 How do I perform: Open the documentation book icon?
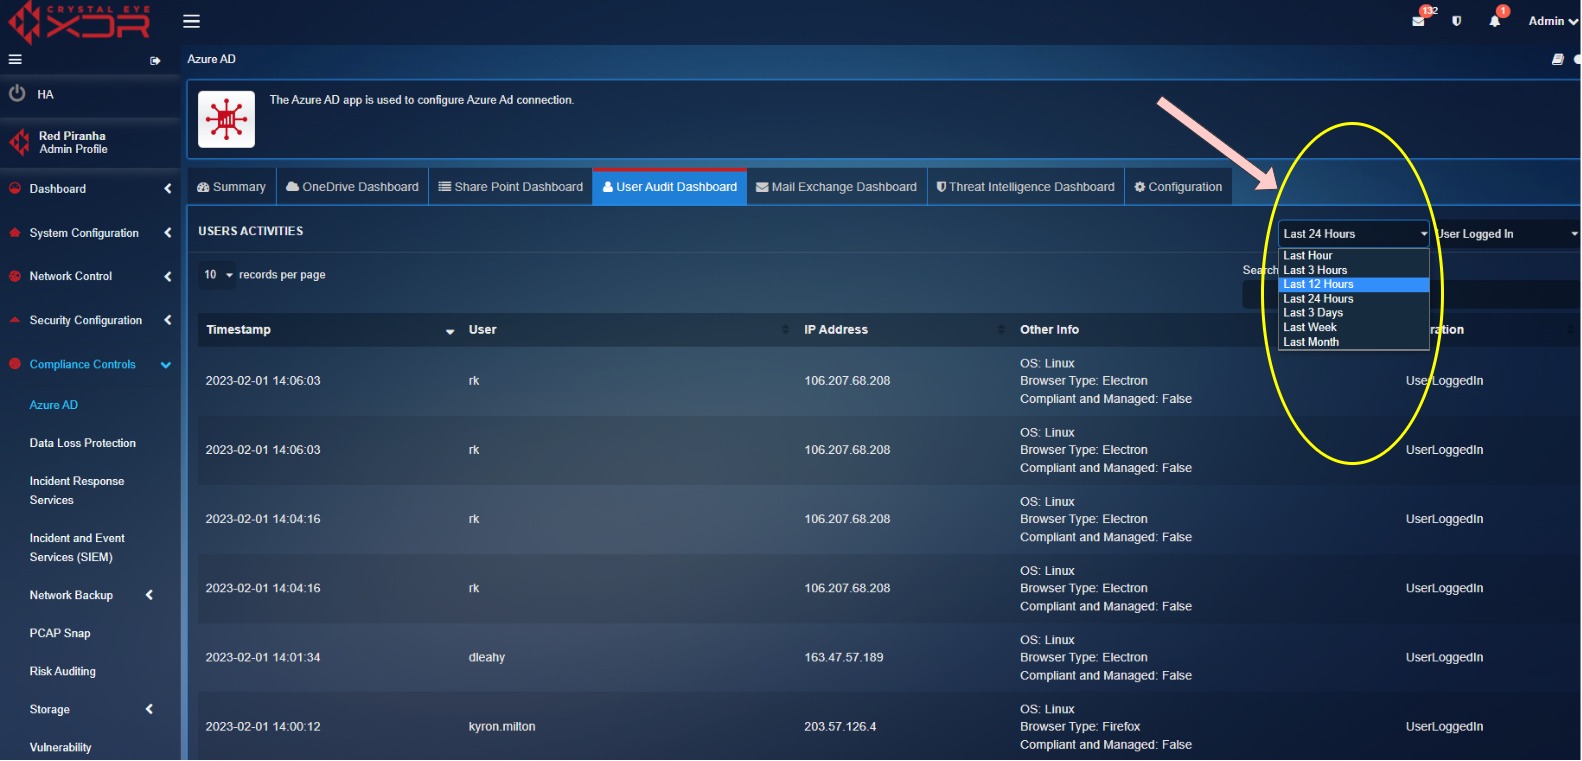1558,60
